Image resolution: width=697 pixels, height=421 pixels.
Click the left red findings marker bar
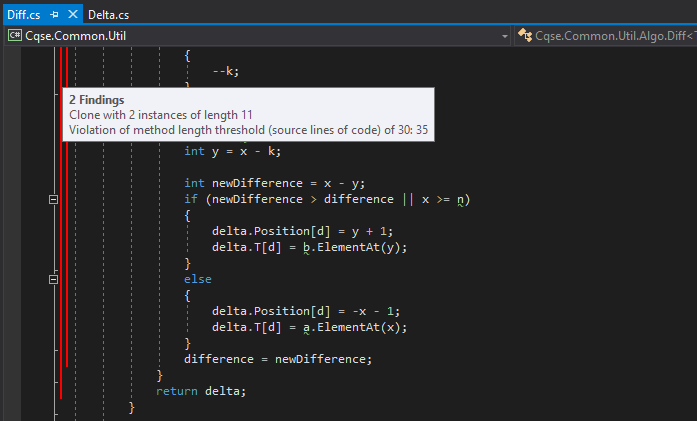61,250
